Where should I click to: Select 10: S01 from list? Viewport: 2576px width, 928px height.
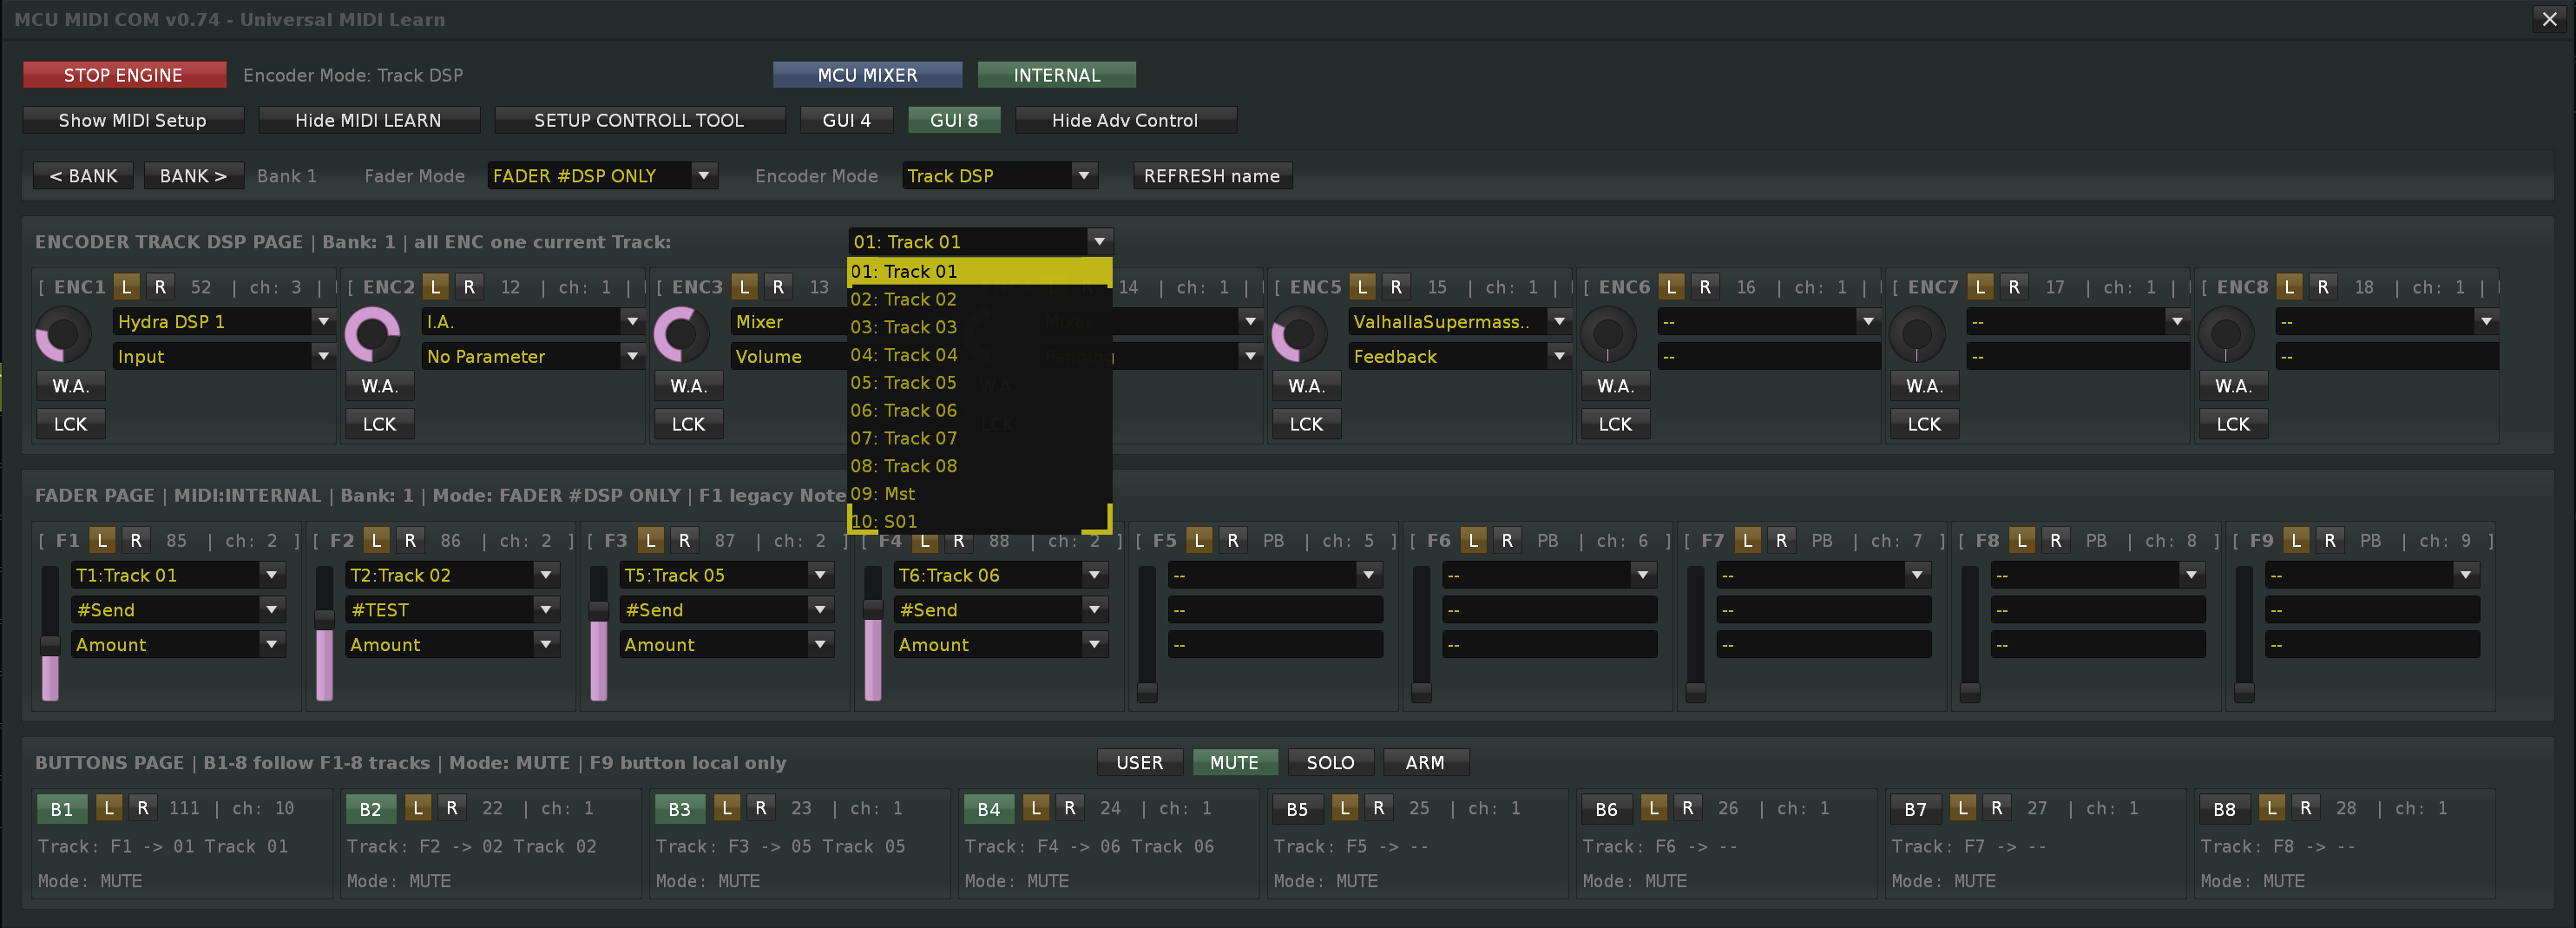[979, 521]
